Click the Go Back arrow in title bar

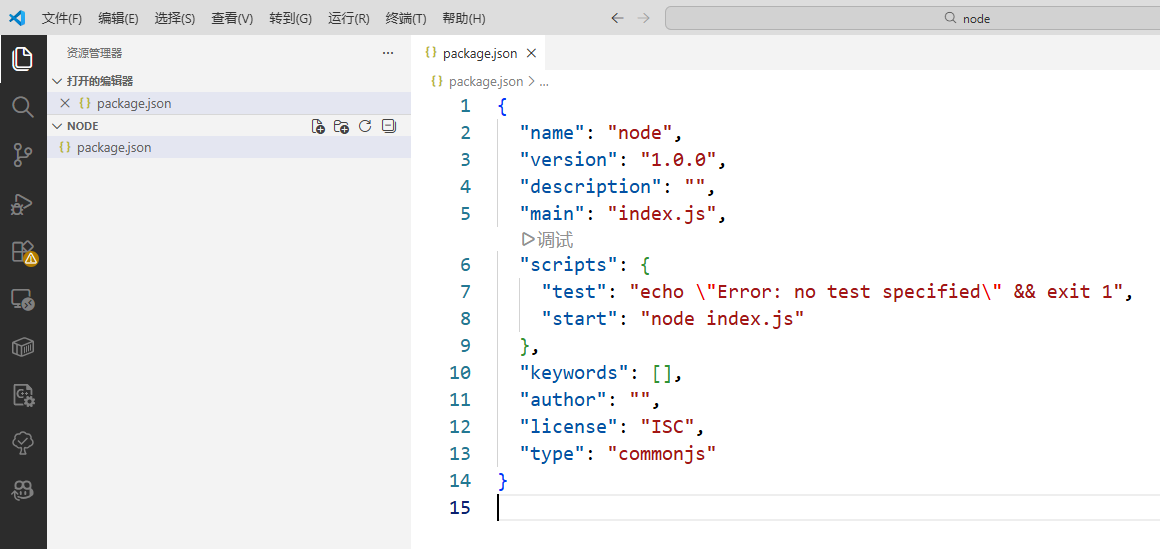tap(617, 18)
